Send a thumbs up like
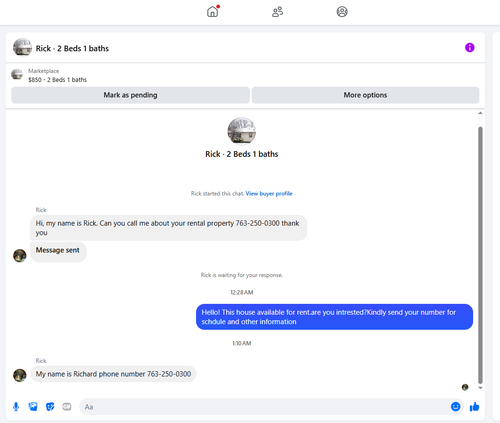This screenshot has height=423, width=500. 474,406
